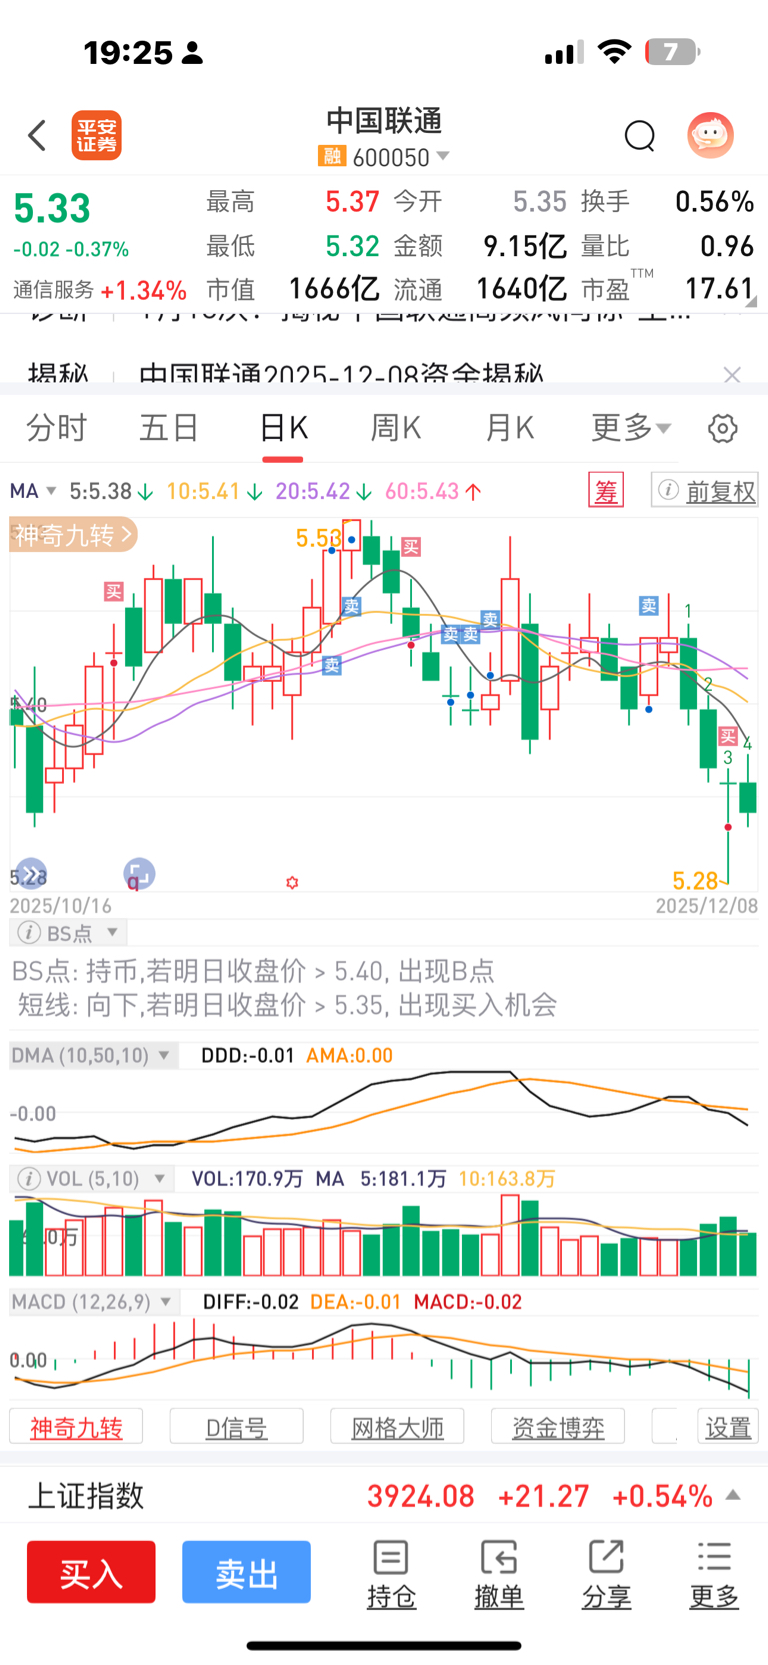This screenshot has height=1665, width=768.
Task: Toggle the D信号 indicator
Action: click(x=237, y=1427)
